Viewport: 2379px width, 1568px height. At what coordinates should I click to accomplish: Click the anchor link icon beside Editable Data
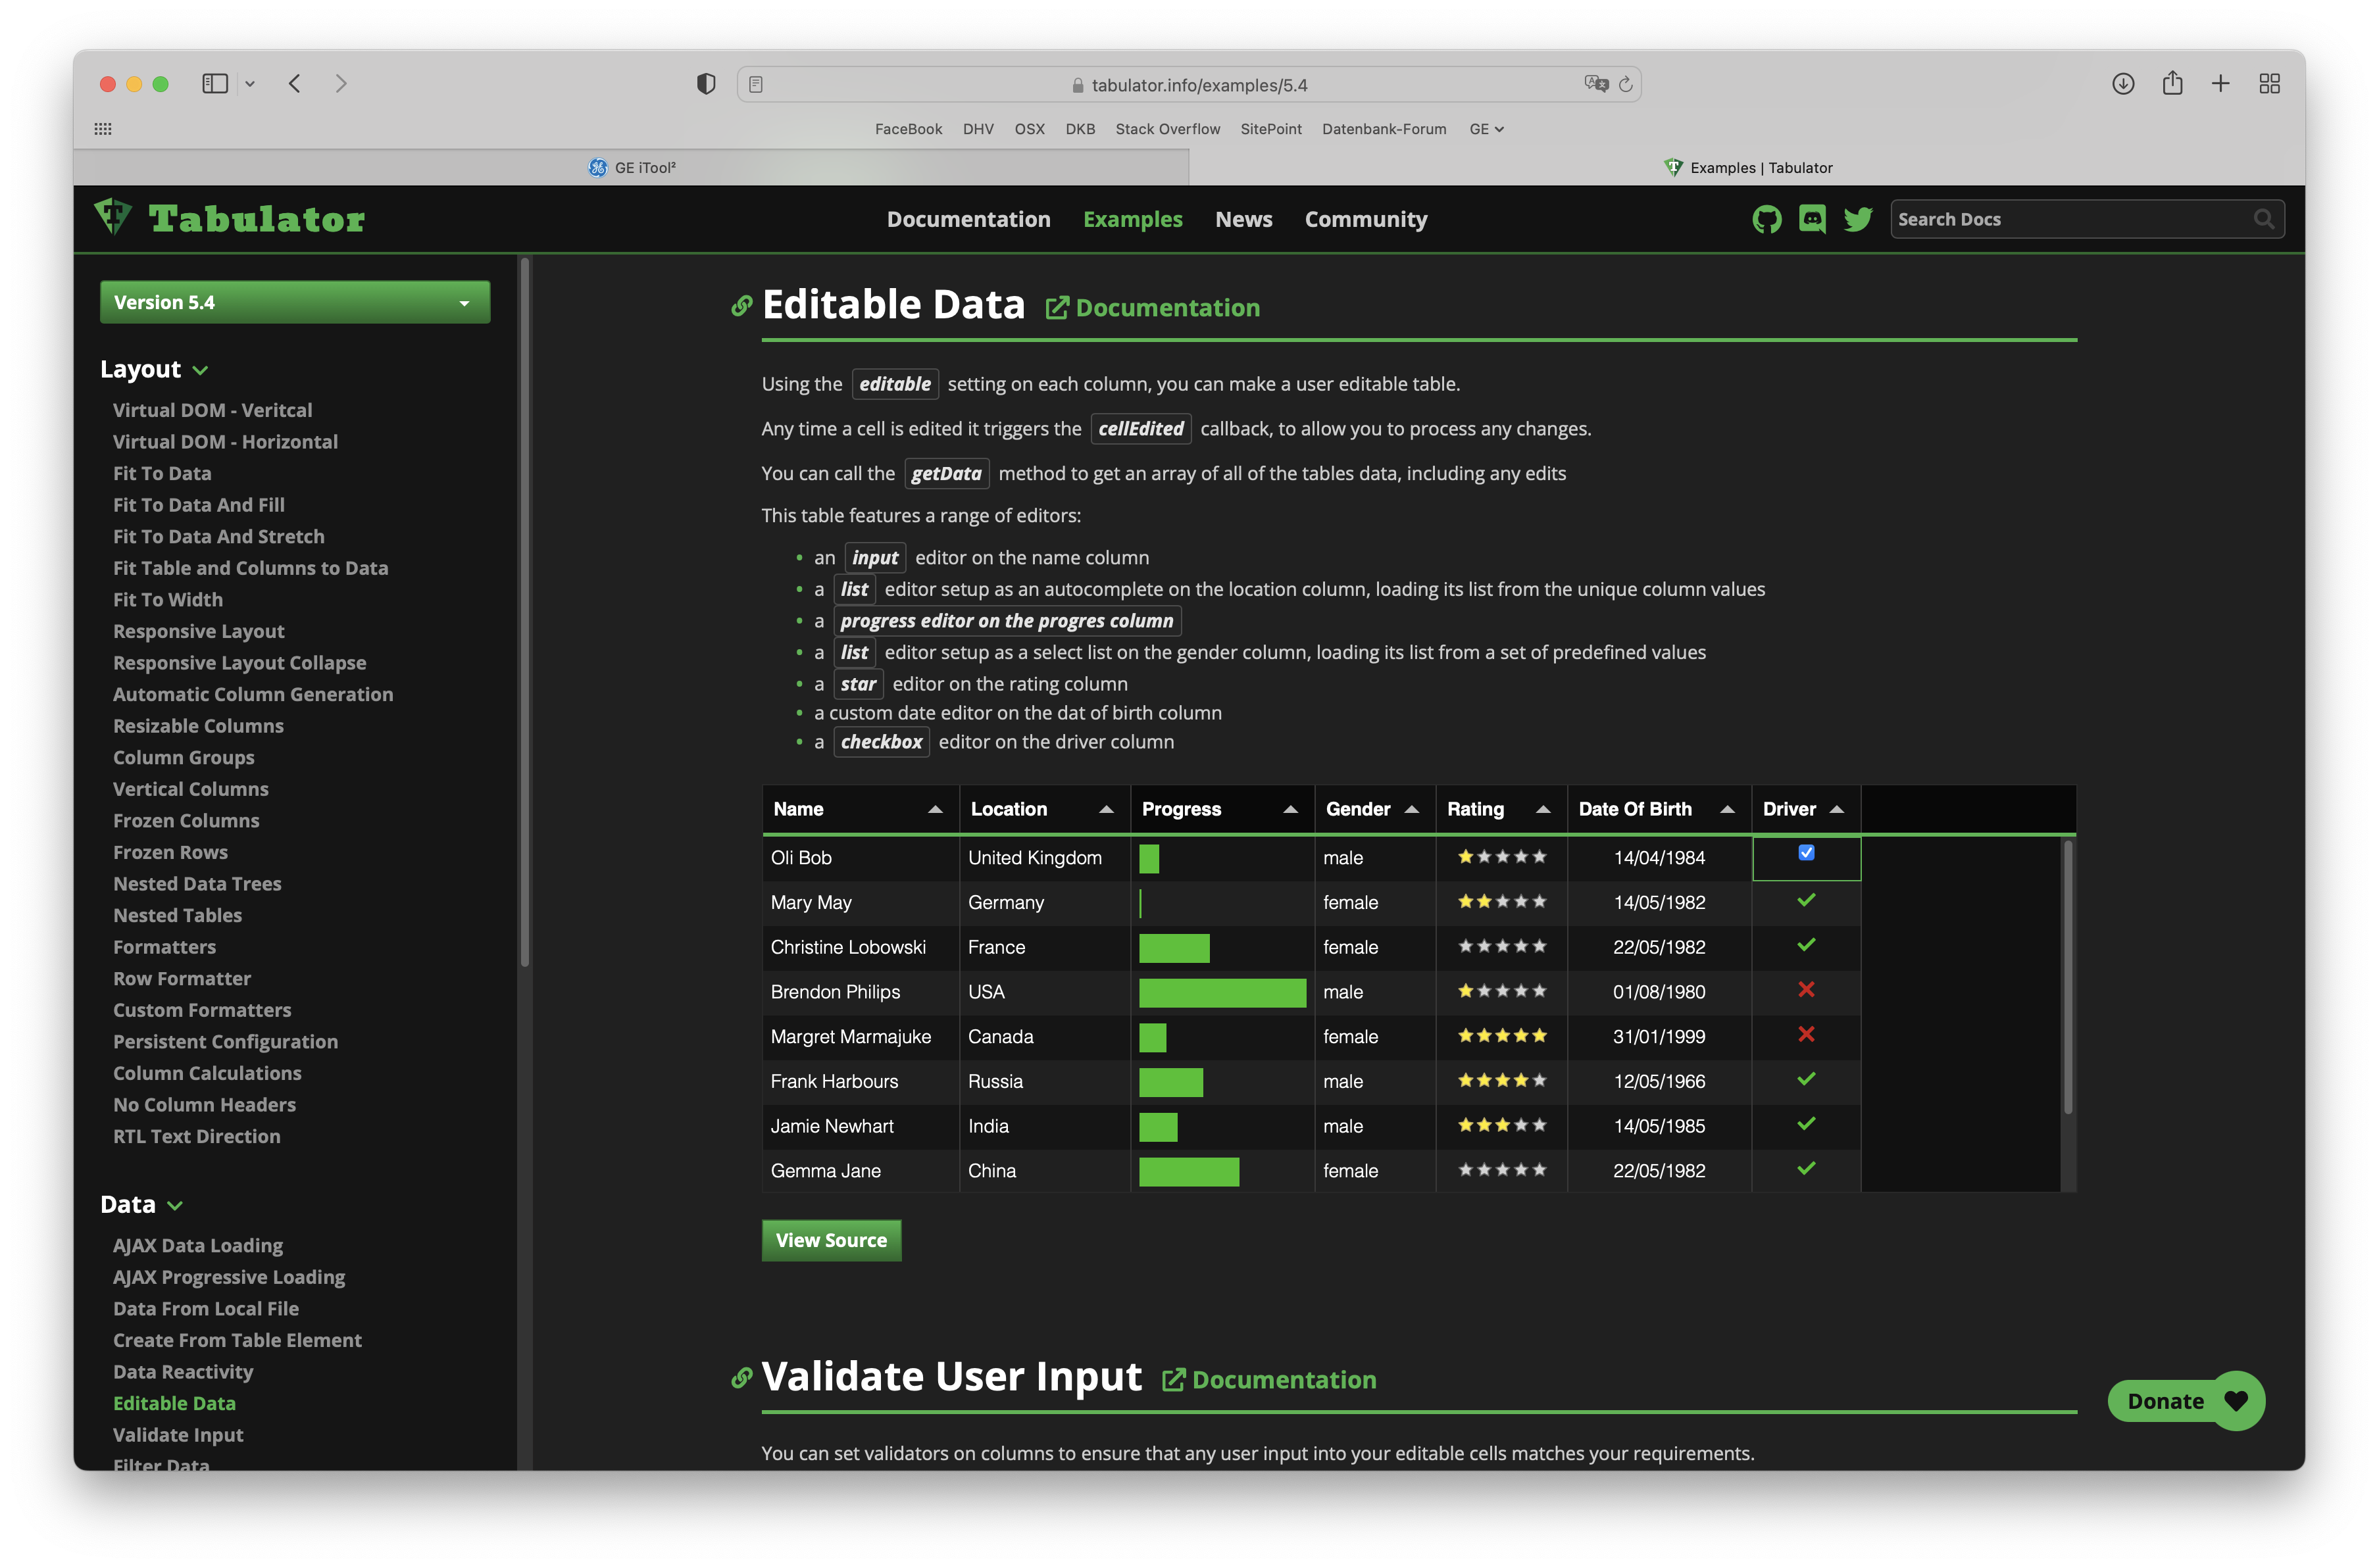[x=741, y=306]
